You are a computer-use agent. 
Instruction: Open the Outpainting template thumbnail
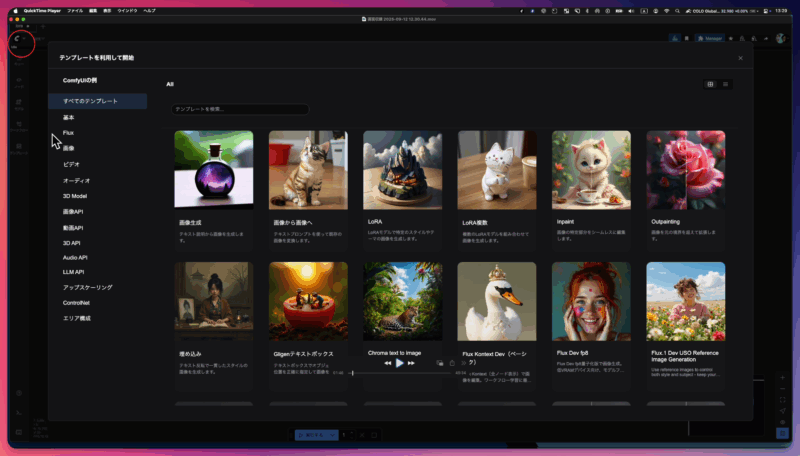[x=685, y=168]
